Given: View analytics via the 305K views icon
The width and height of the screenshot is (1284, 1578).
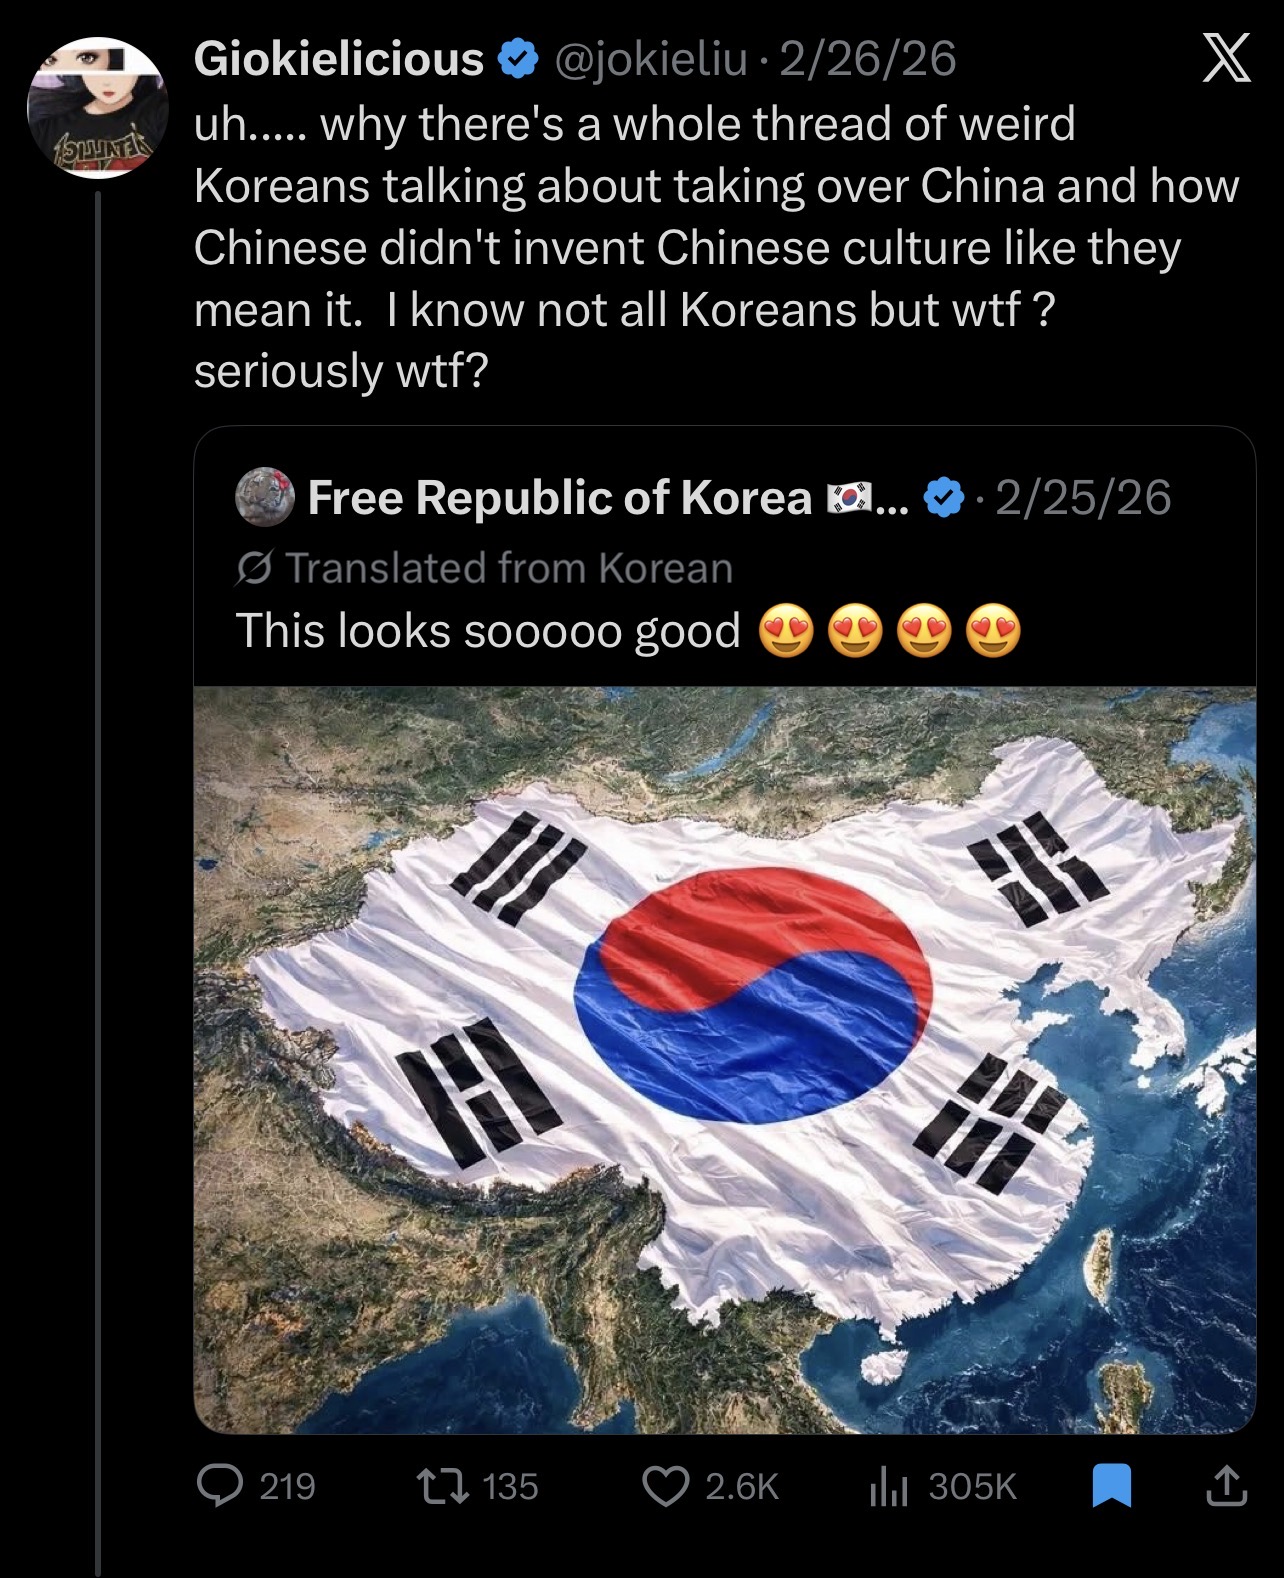Looking at the screenshot, I should [888, 1487].
